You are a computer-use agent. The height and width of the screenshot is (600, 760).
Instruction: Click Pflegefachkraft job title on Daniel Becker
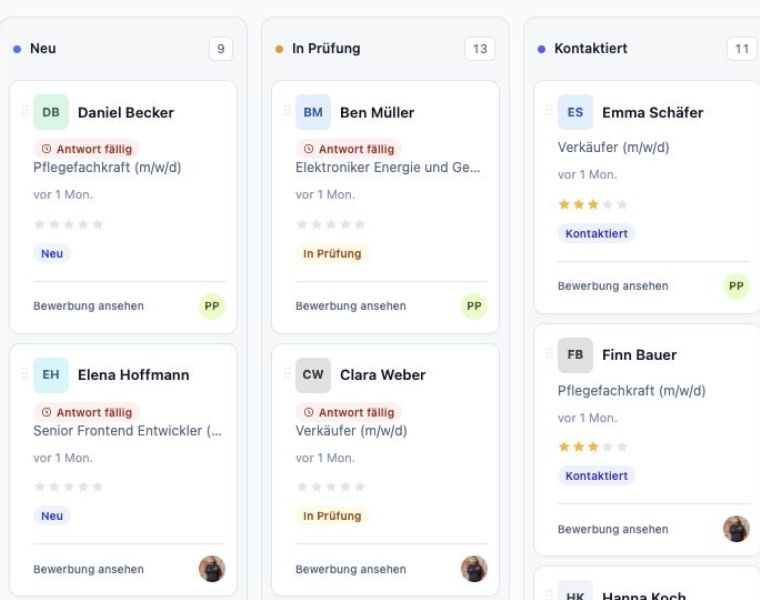107,167
